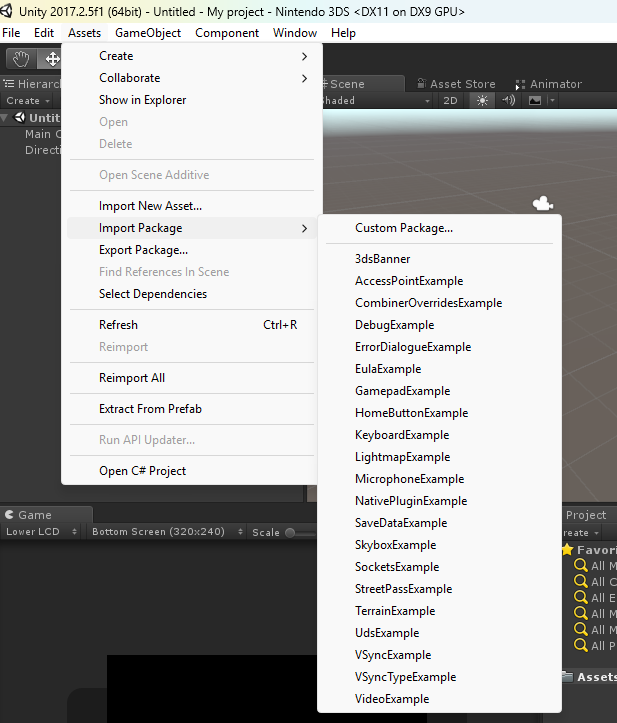Image resolution: width=617 pixels, height=723 pixels.
Task: Open the File menu
Action: tap(11, 33)
